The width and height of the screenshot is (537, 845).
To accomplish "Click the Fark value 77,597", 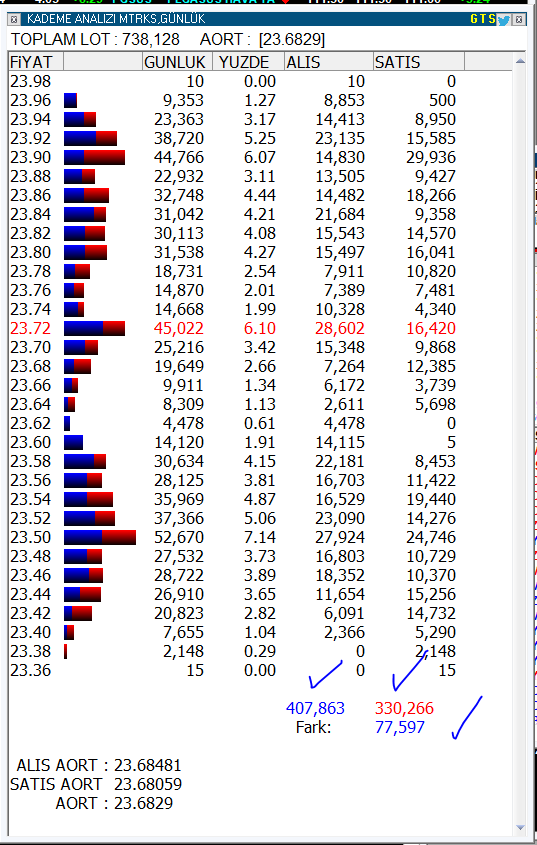I will point(400,728).
